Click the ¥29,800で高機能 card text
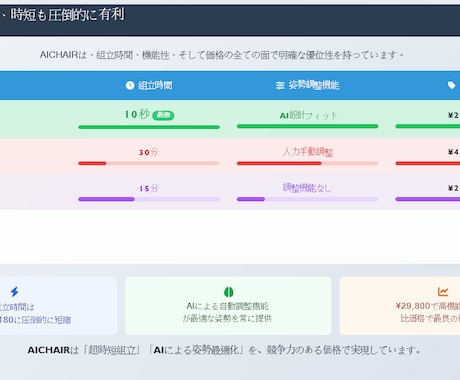The height and width of the screenshot is (380, 460). (428, 306)
